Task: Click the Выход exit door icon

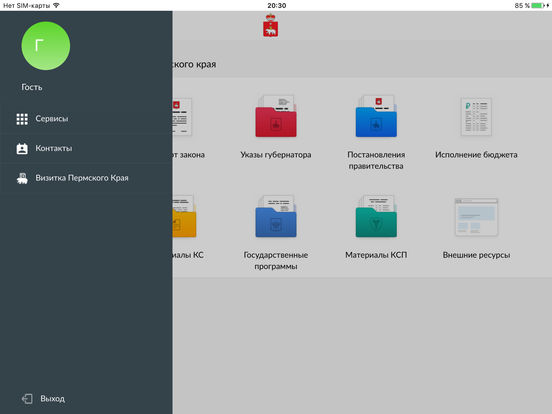Action: (27, 399)
